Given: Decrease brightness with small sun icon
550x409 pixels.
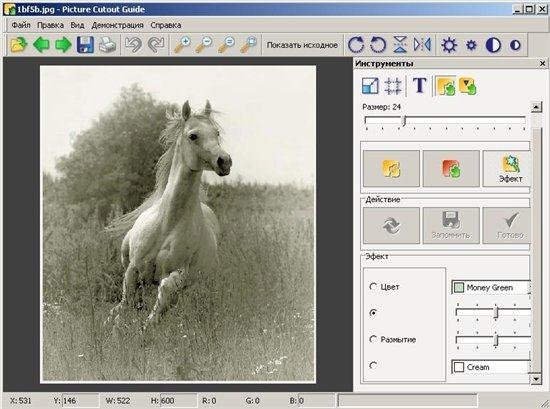Looking at the screenshot, I should point(471,45).
